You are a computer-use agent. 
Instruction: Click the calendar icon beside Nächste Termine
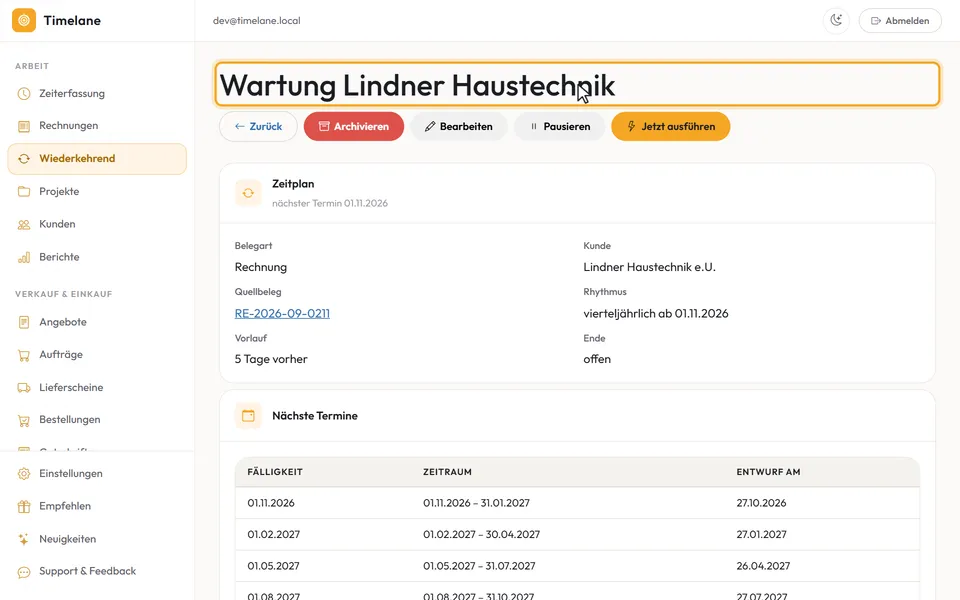tap(248, 416)
